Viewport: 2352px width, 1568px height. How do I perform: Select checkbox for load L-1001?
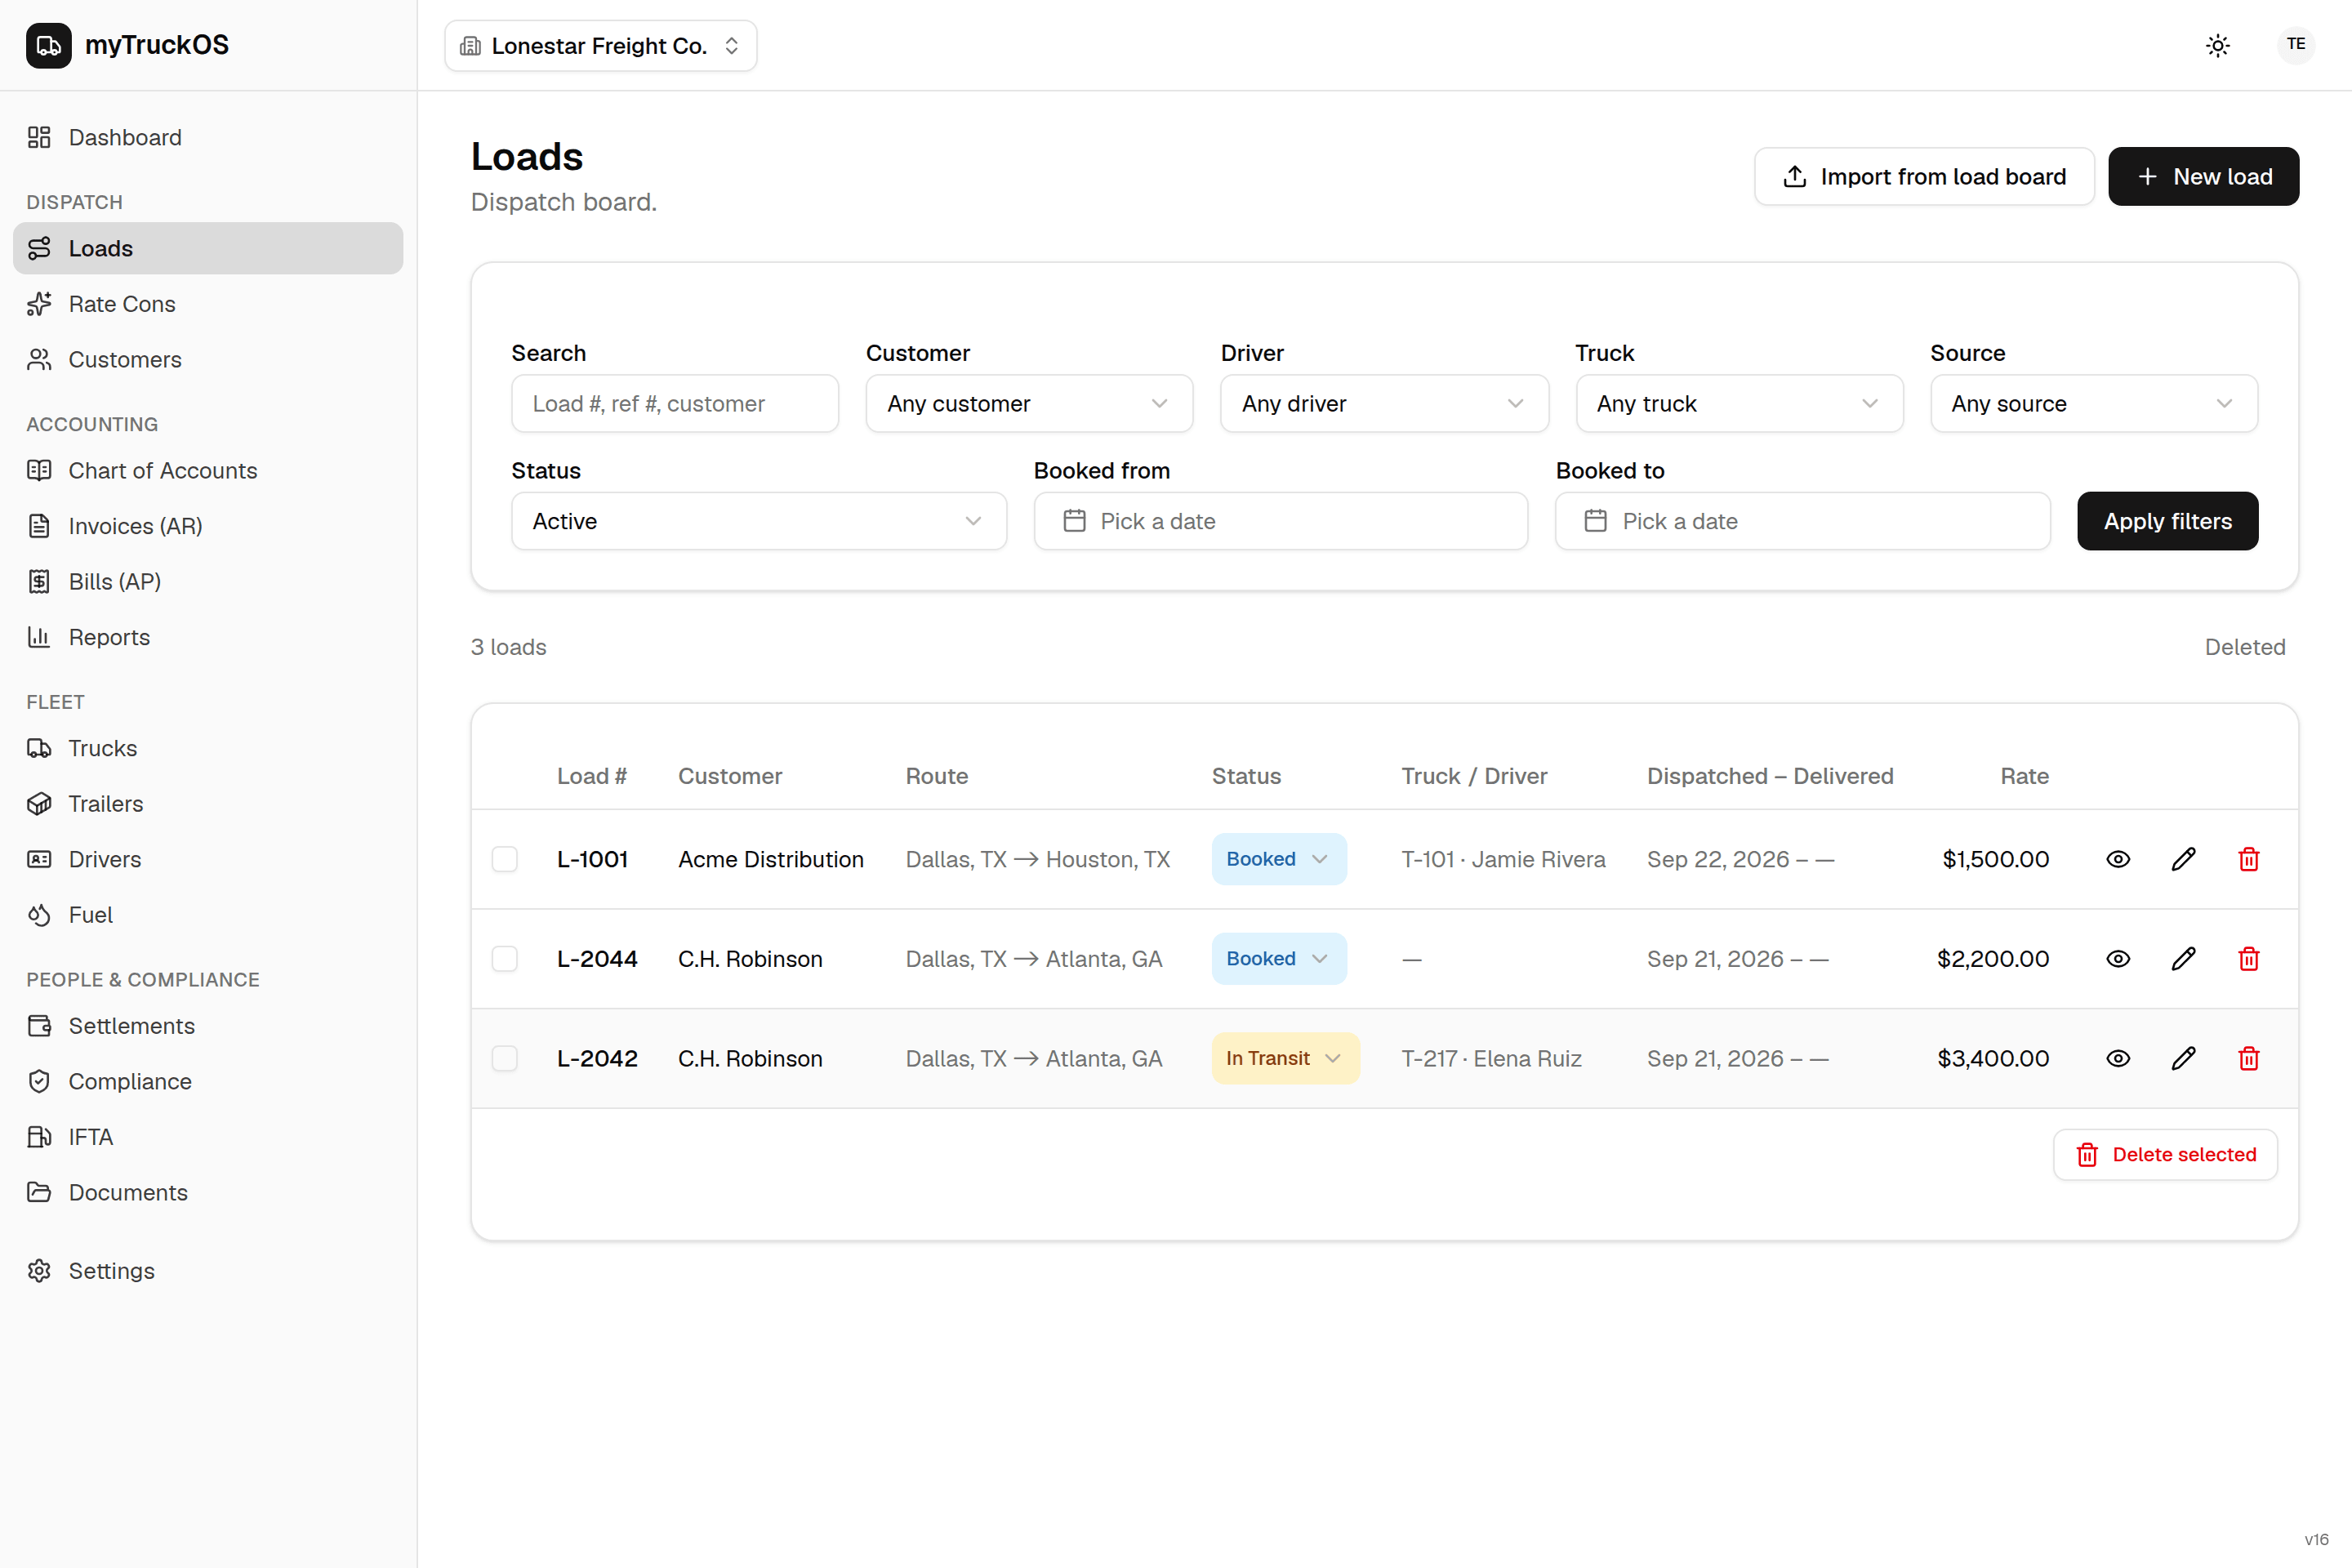point(505,859)
